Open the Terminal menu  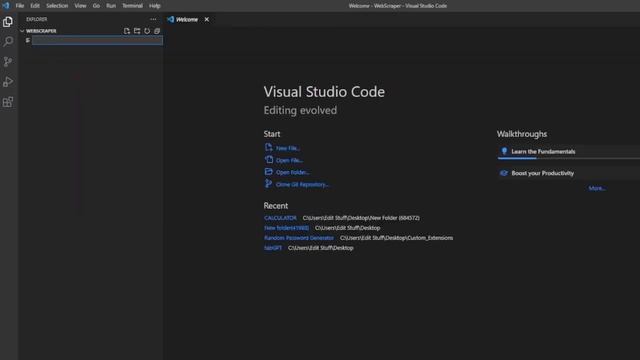(132, 6)
